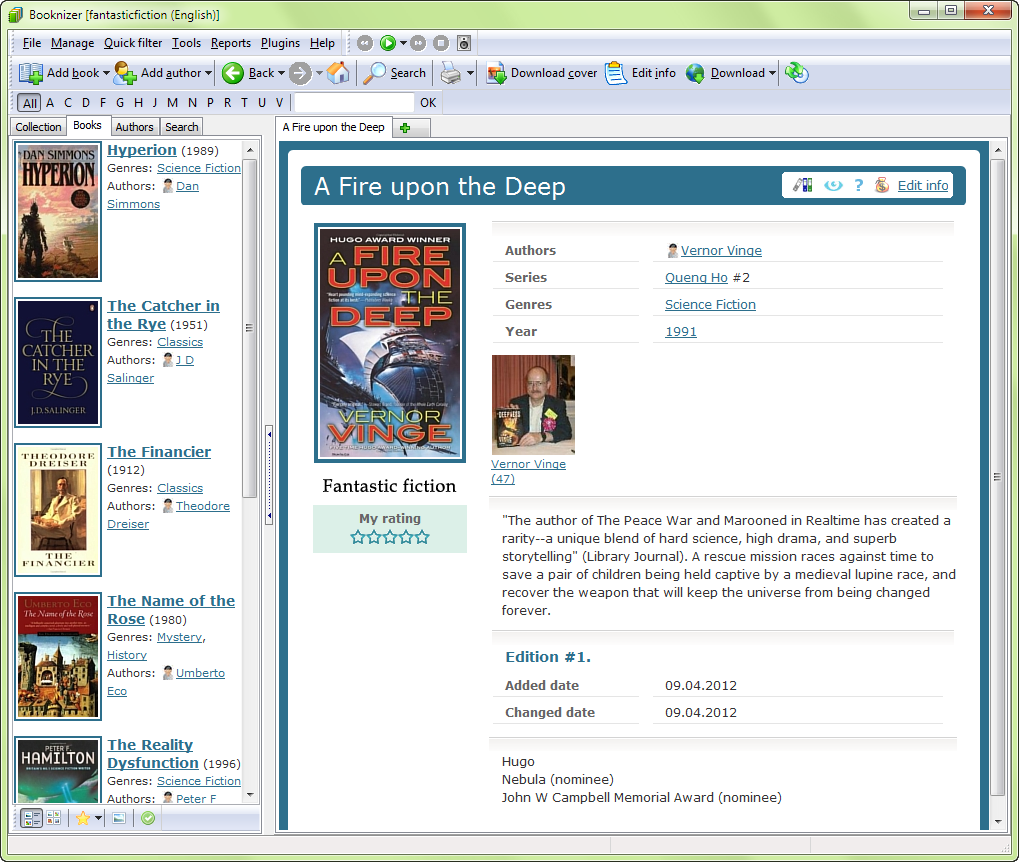Image resolution: width=1019 pixels, height=862 pixels.
Task: Click the green play media button
Action: (x=388, y=43)
